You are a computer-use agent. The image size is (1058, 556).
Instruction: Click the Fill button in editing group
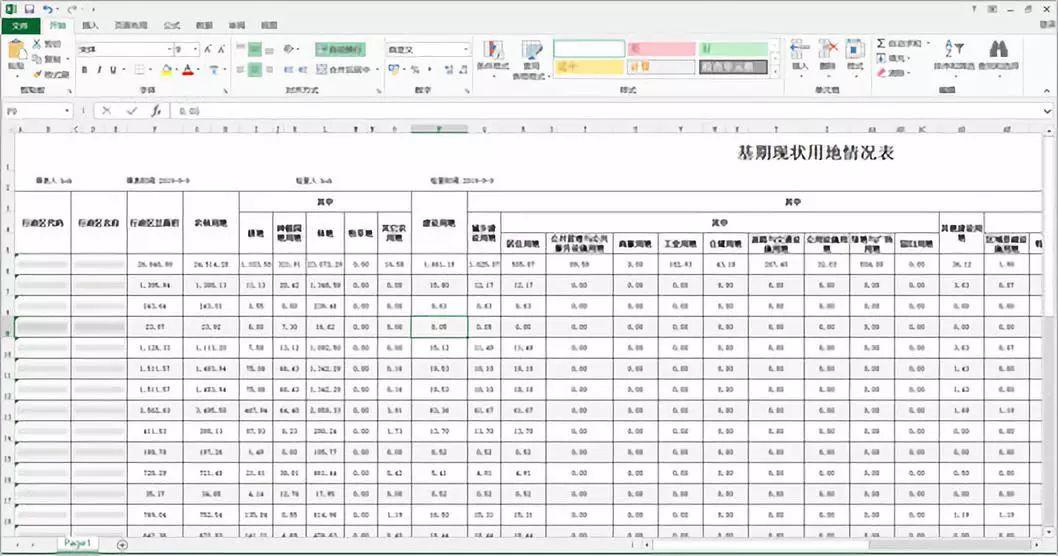pos(891,59)
